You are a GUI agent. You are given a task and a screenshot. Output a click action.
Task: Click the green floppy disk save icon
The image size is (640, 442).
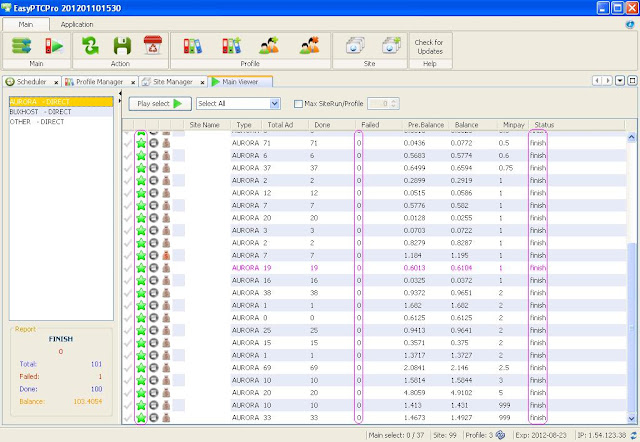[122, 46]
